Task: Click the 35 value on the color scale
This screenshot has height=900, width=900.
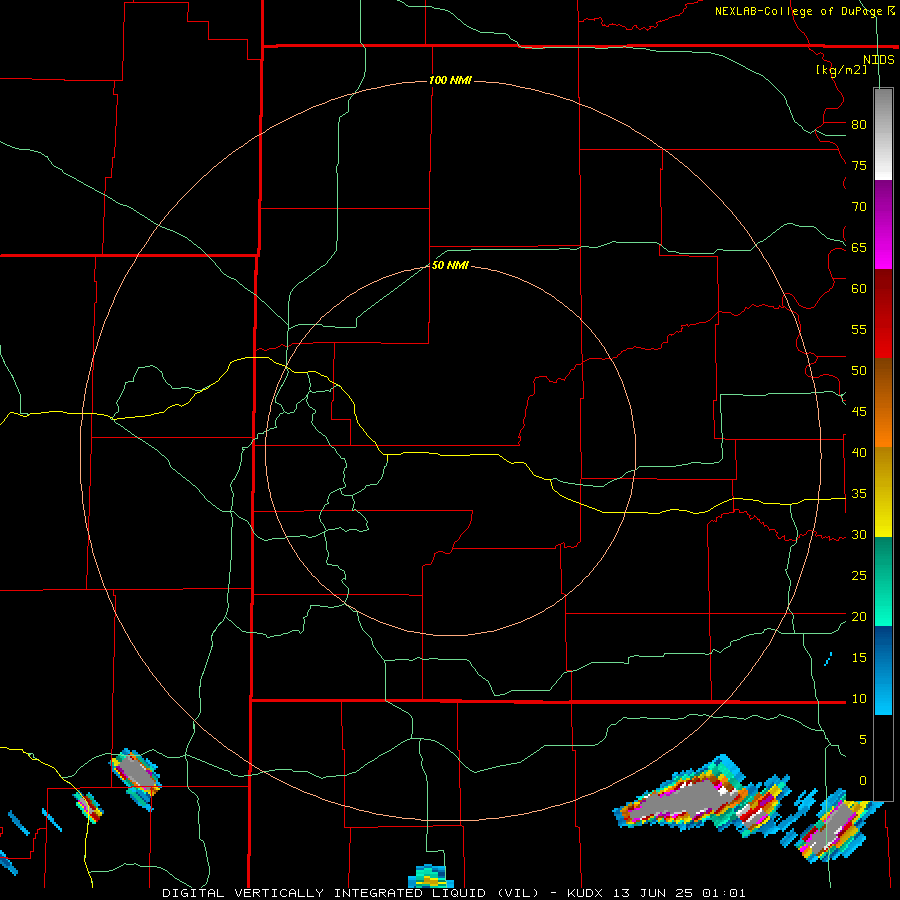Action: [859, 494]
